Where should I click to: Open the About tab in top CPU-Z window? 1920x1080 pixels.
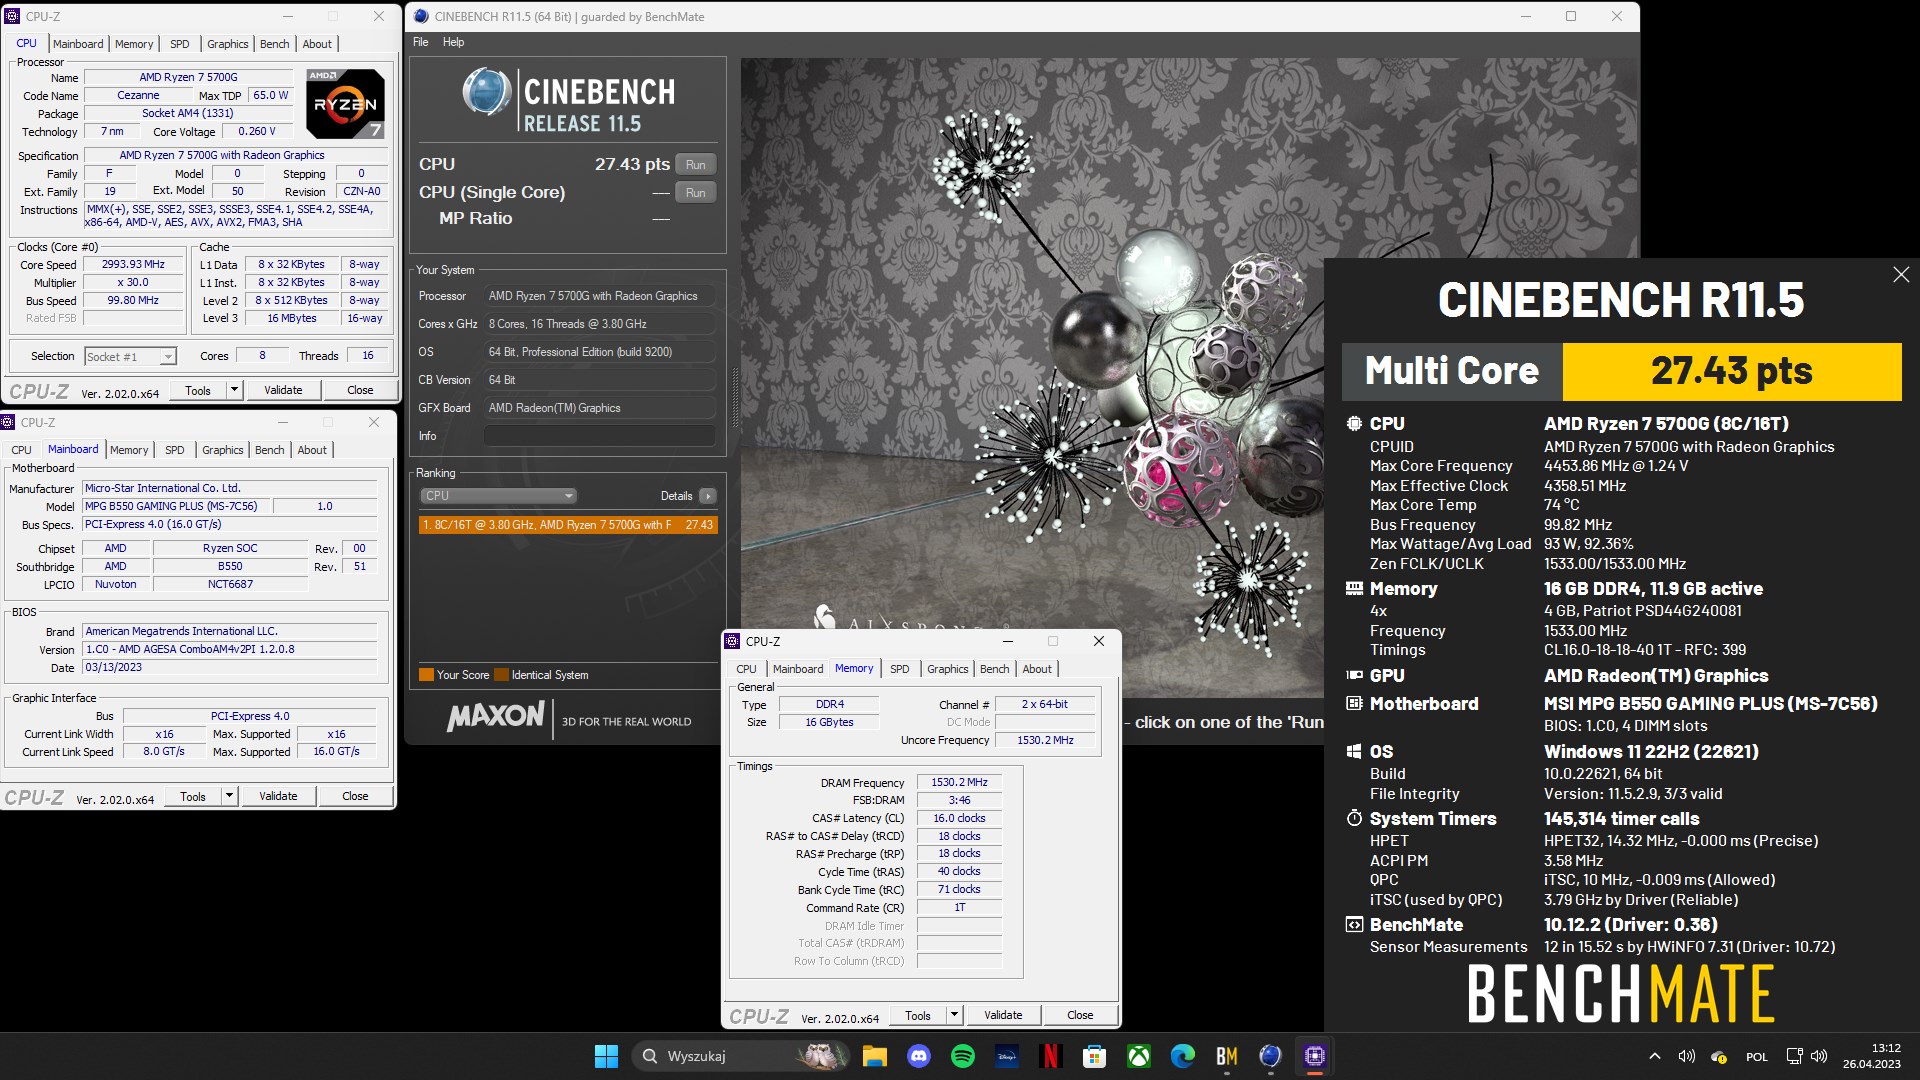click(317, 44)
